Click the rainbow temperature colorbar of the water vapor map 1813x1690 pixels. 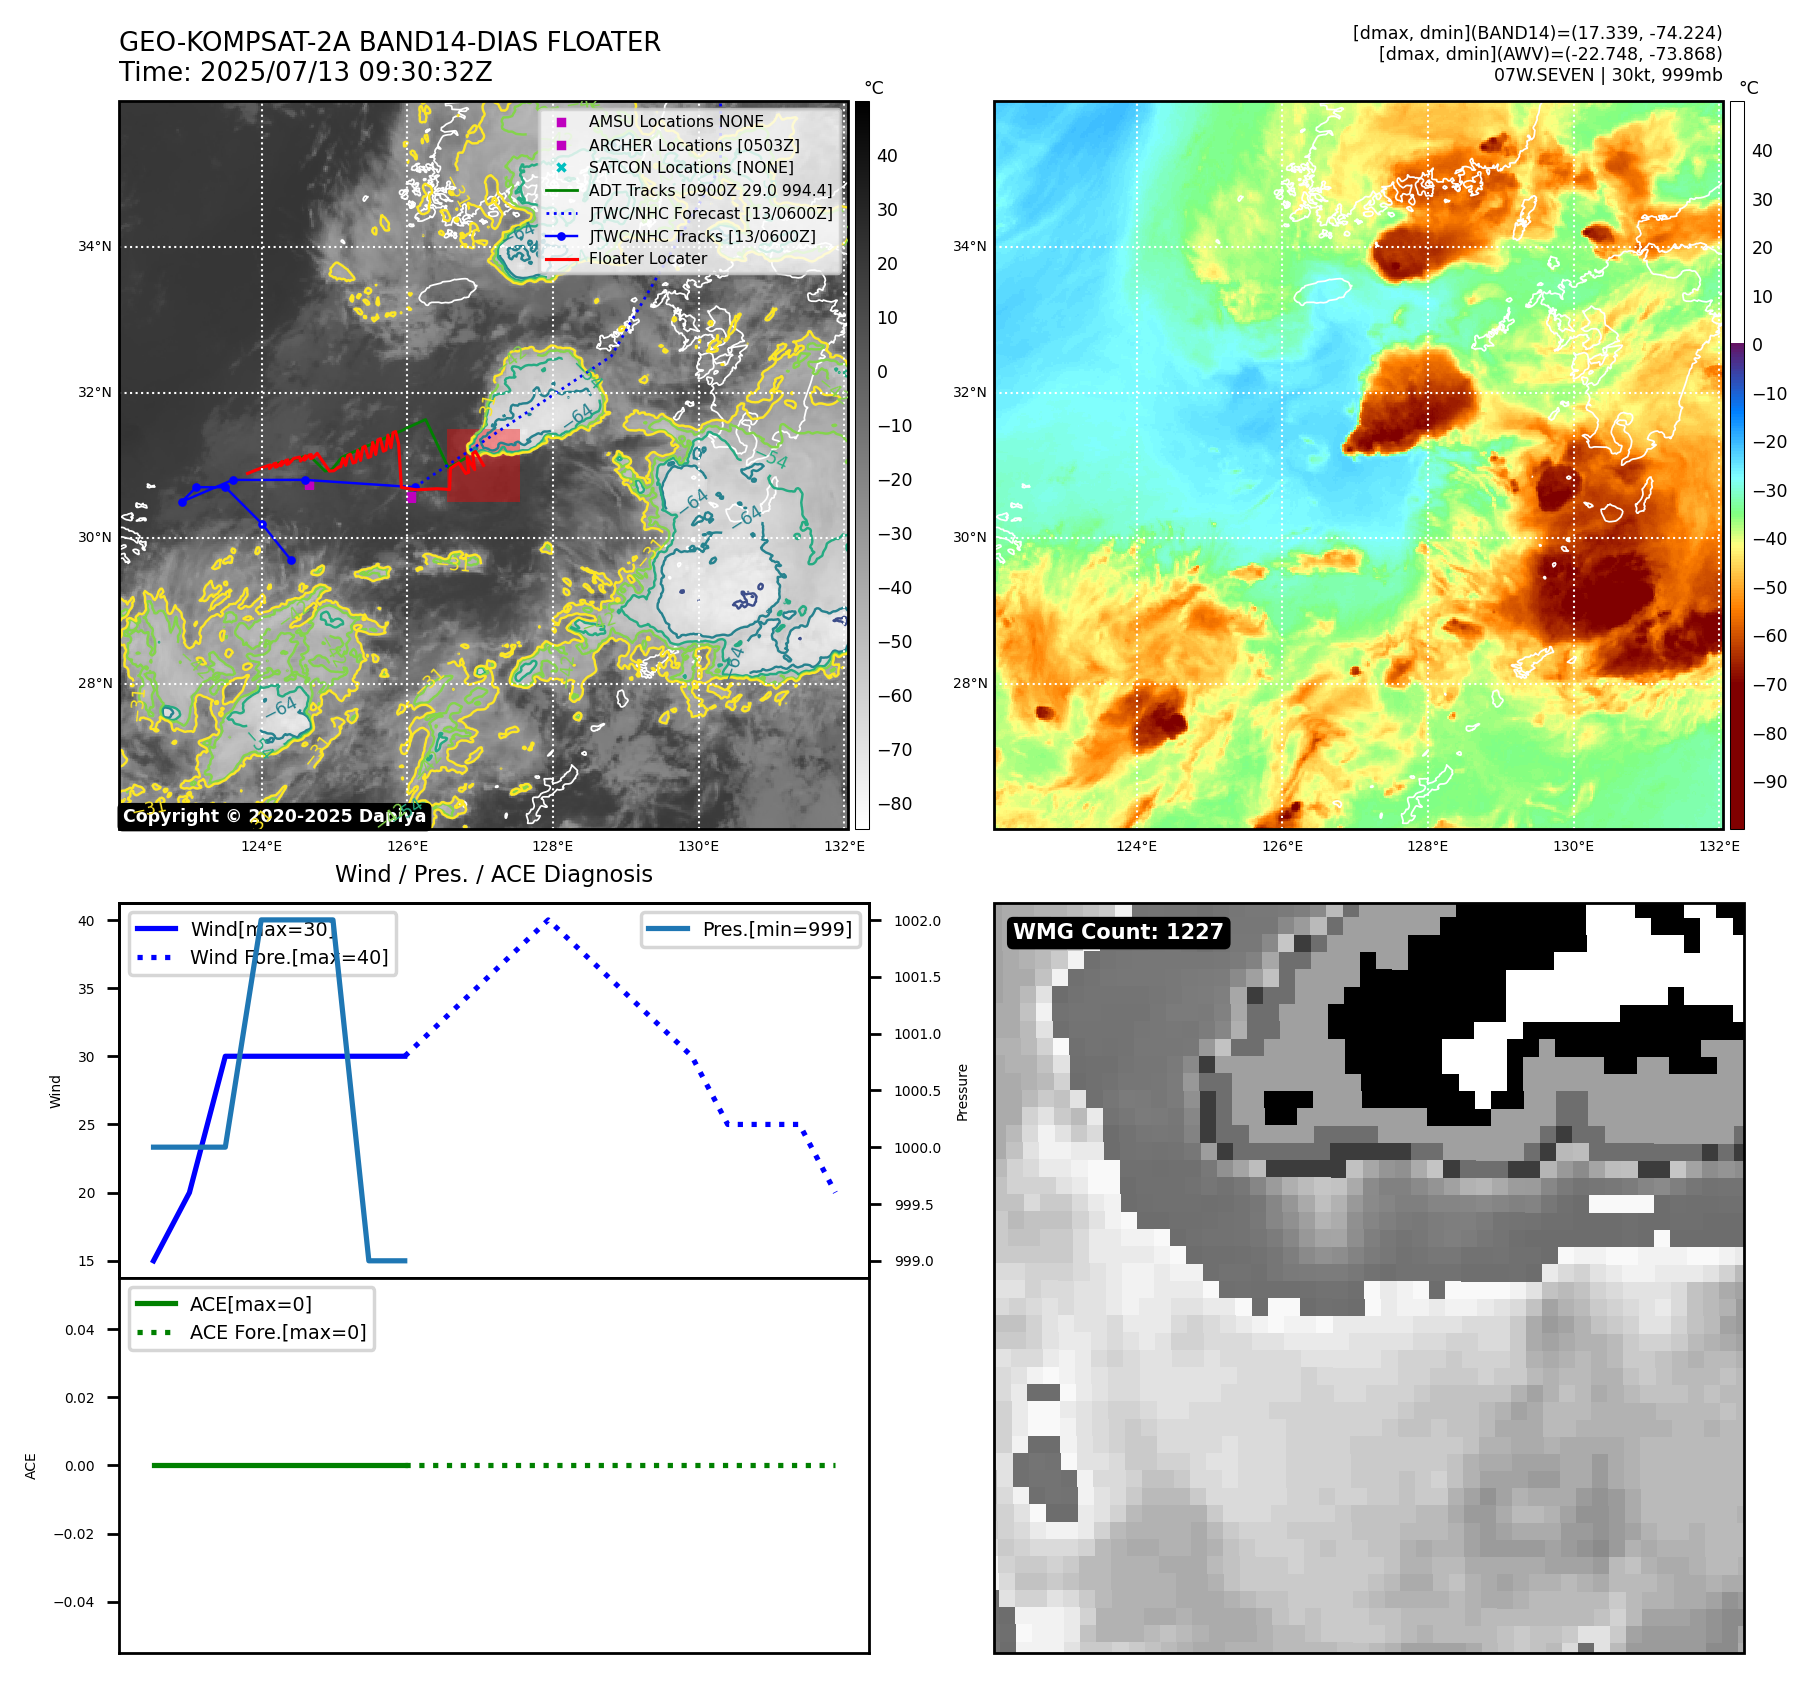click(x=1737, y=465)
